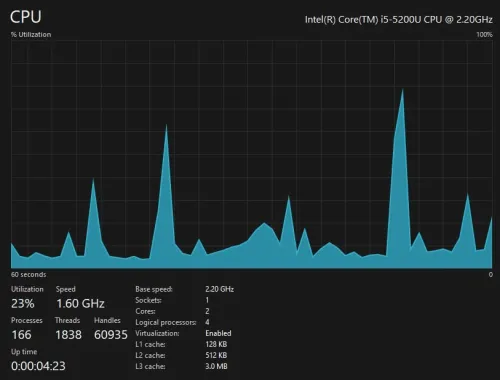Click the Virtualization Enabled value
Image resolution: width=500 pixels, height=380 pixels.
218,333
